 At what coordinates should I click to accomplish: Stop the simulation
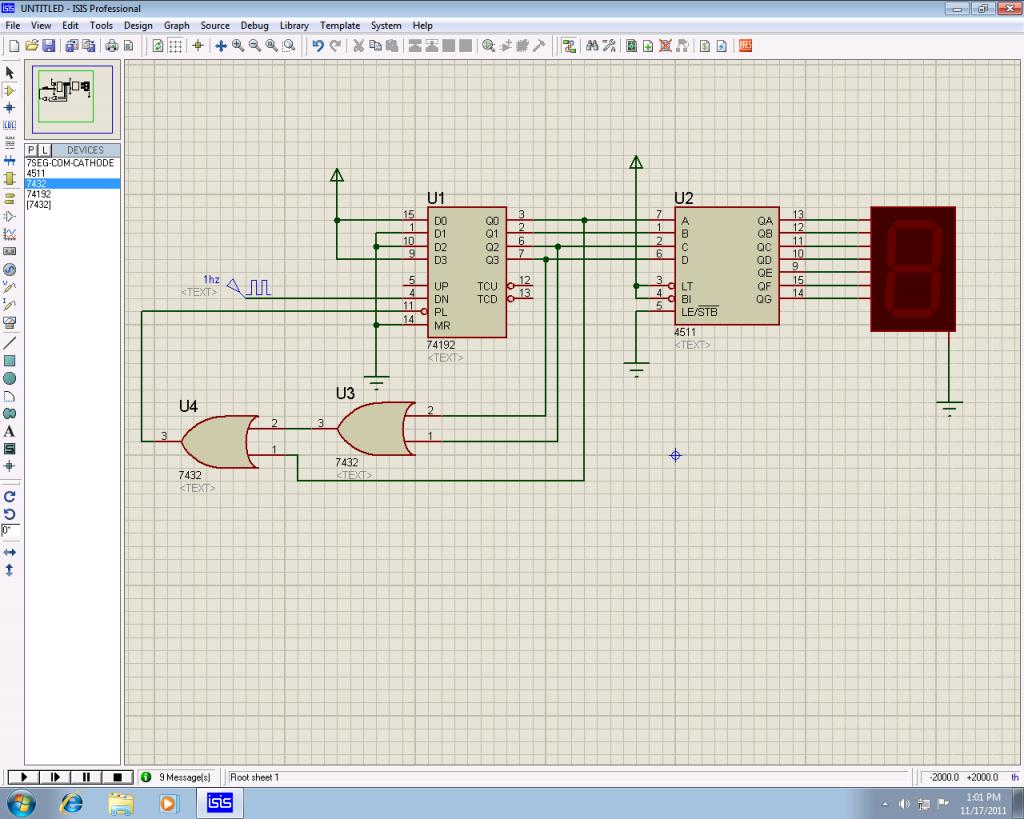coord(117,777)
